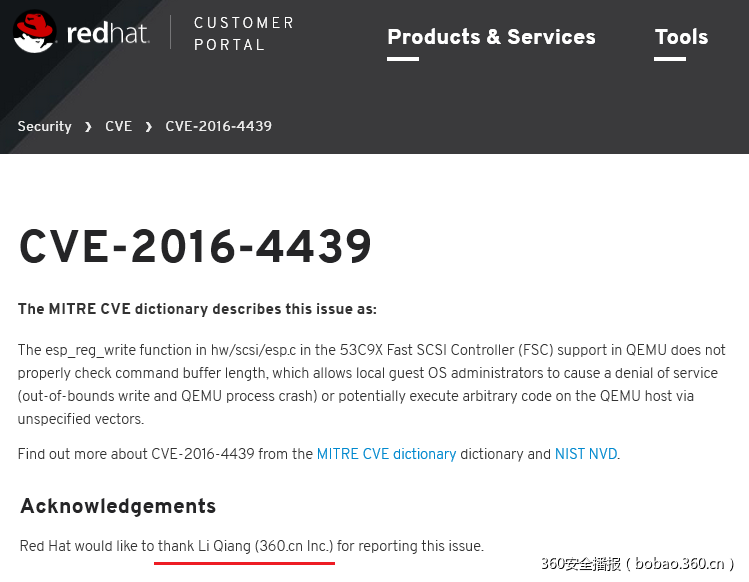
Task: Open the Tools menu
Action: [681, 37]
